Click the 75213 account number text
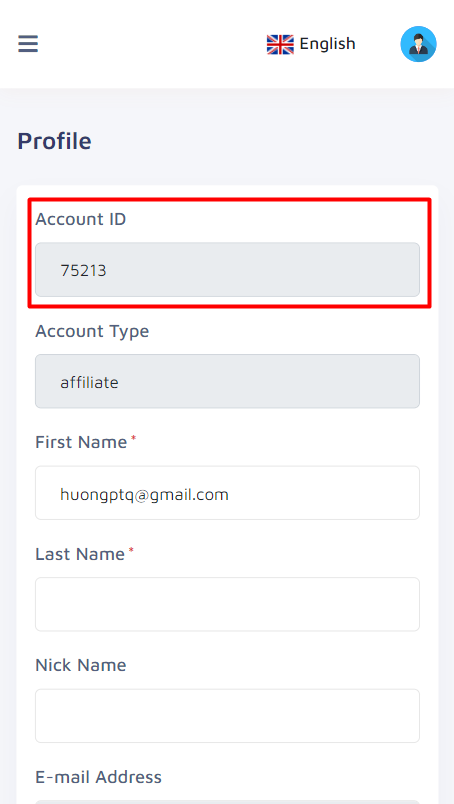The width and height of the screenshot is (454, 804). 83,270
